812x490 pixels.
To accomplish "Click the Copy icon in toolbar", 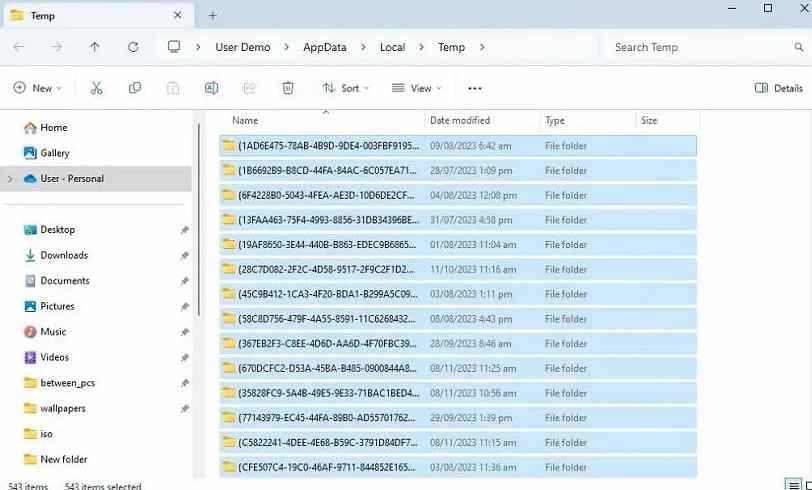I will 135,88.
